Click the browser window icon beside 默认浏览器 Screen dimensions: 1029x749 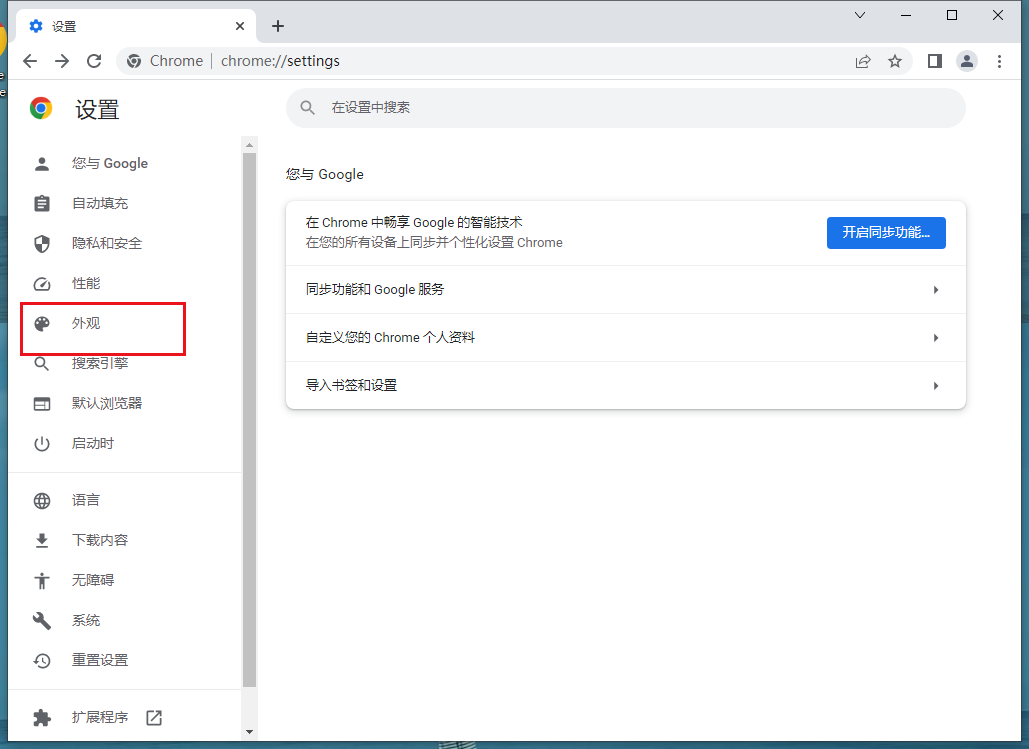(42, 404)
